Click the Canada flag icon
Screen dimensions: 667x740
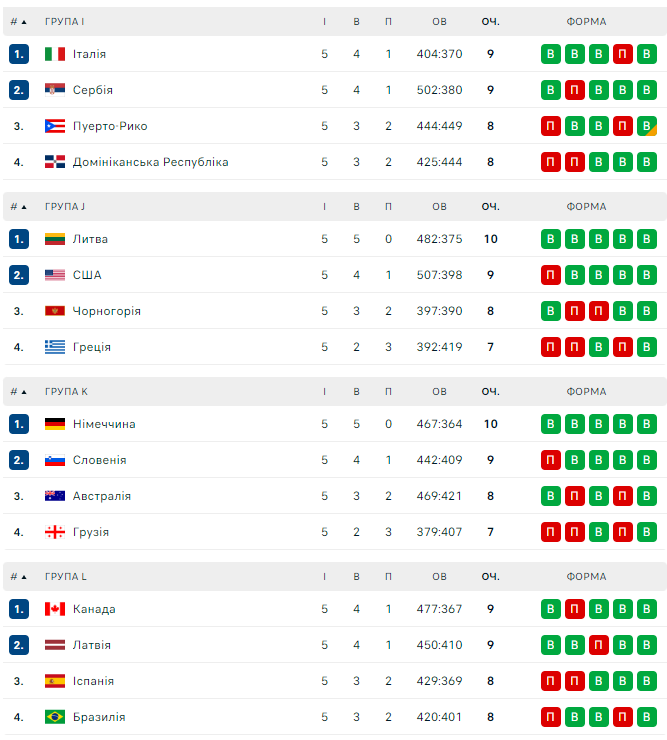55,609
